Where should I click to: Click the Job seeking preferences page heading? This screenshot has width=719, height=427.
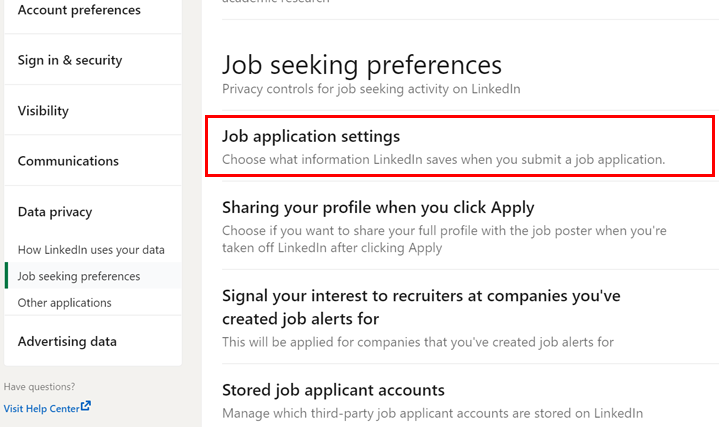[362, 65]
